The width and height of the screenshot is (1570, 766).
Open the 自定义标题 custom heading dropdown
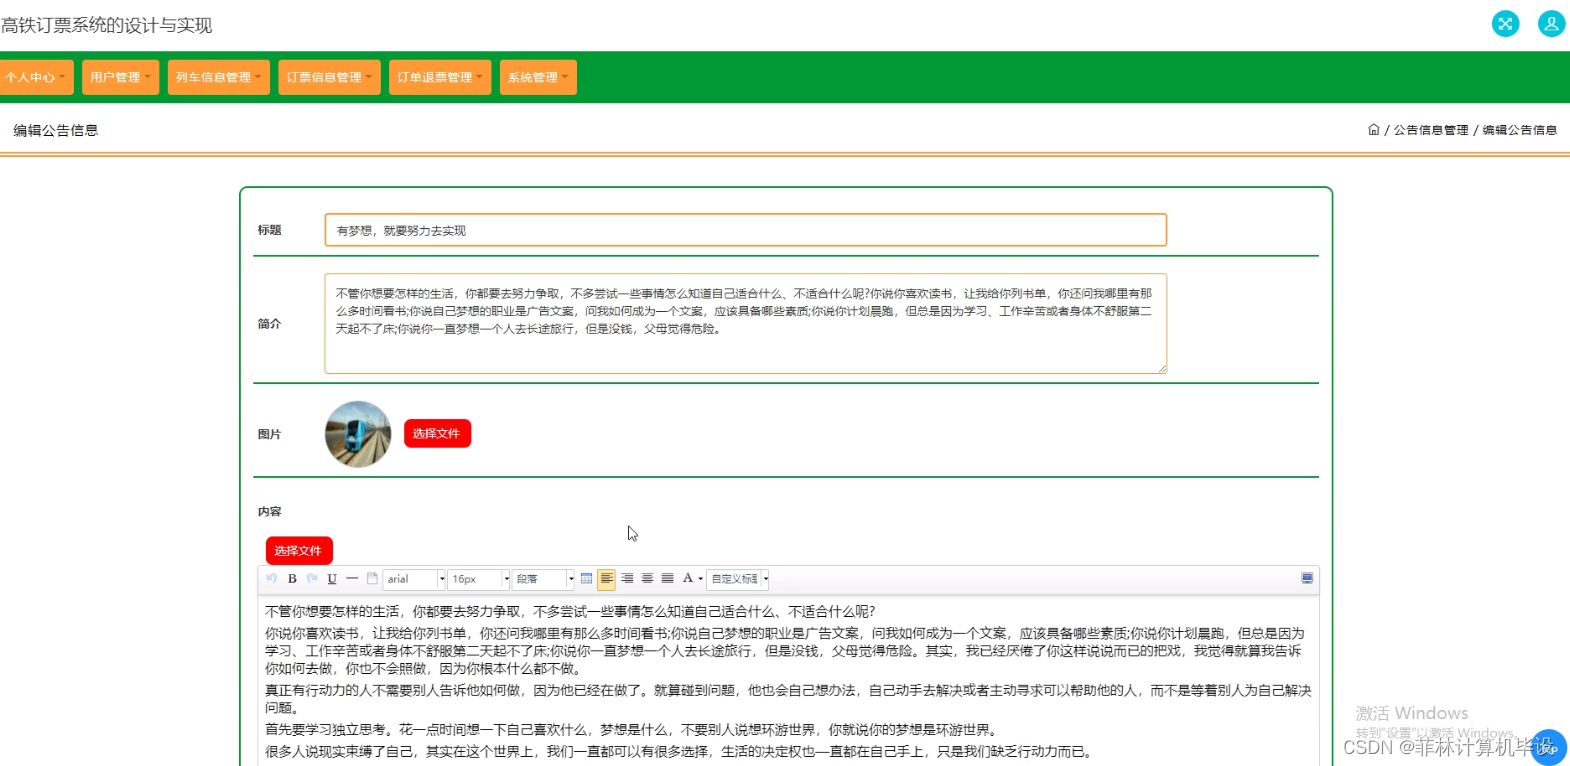point(739,579)
